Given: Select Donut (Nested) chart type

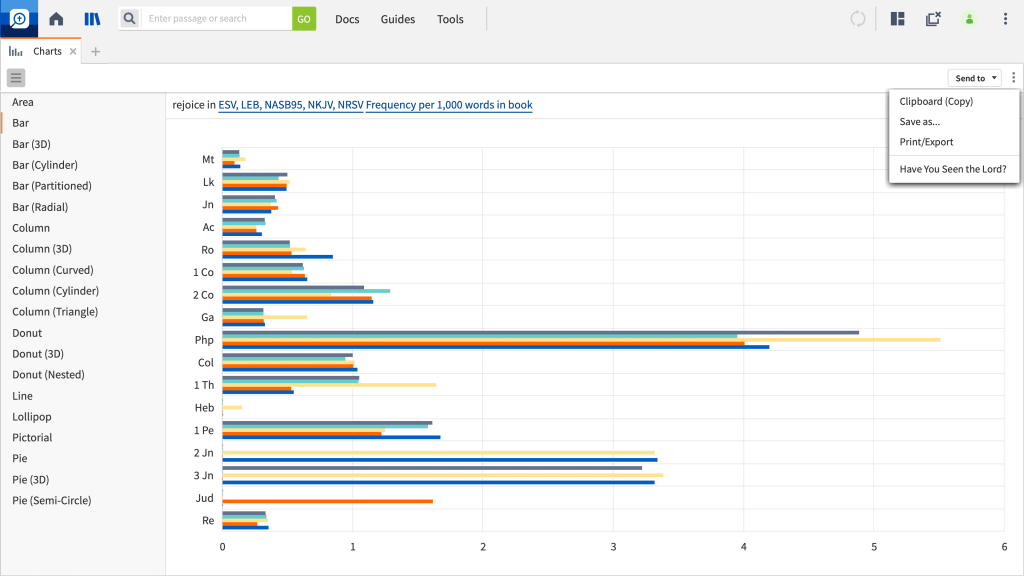Looking at the screenshot, I should coord(48,375).
